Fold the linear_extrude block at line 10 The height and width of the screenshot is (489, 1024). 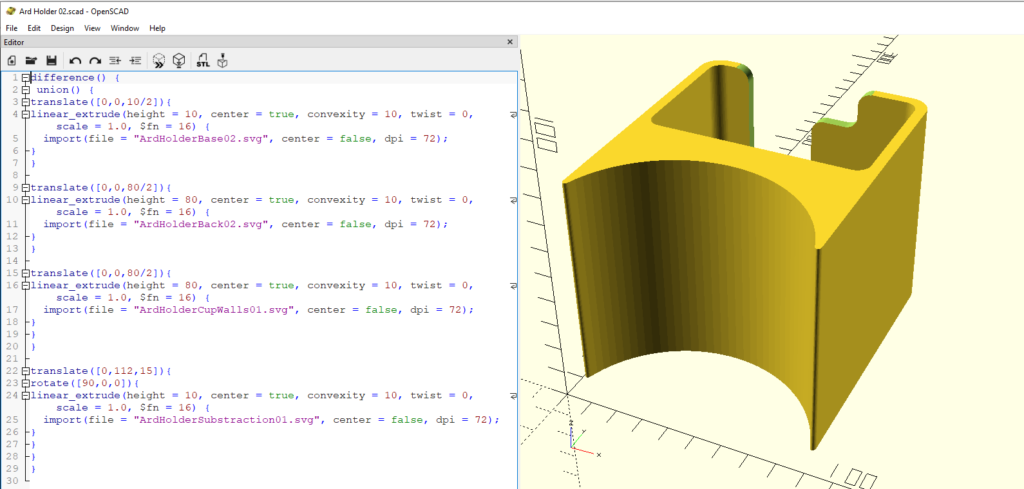pos(26,200)
